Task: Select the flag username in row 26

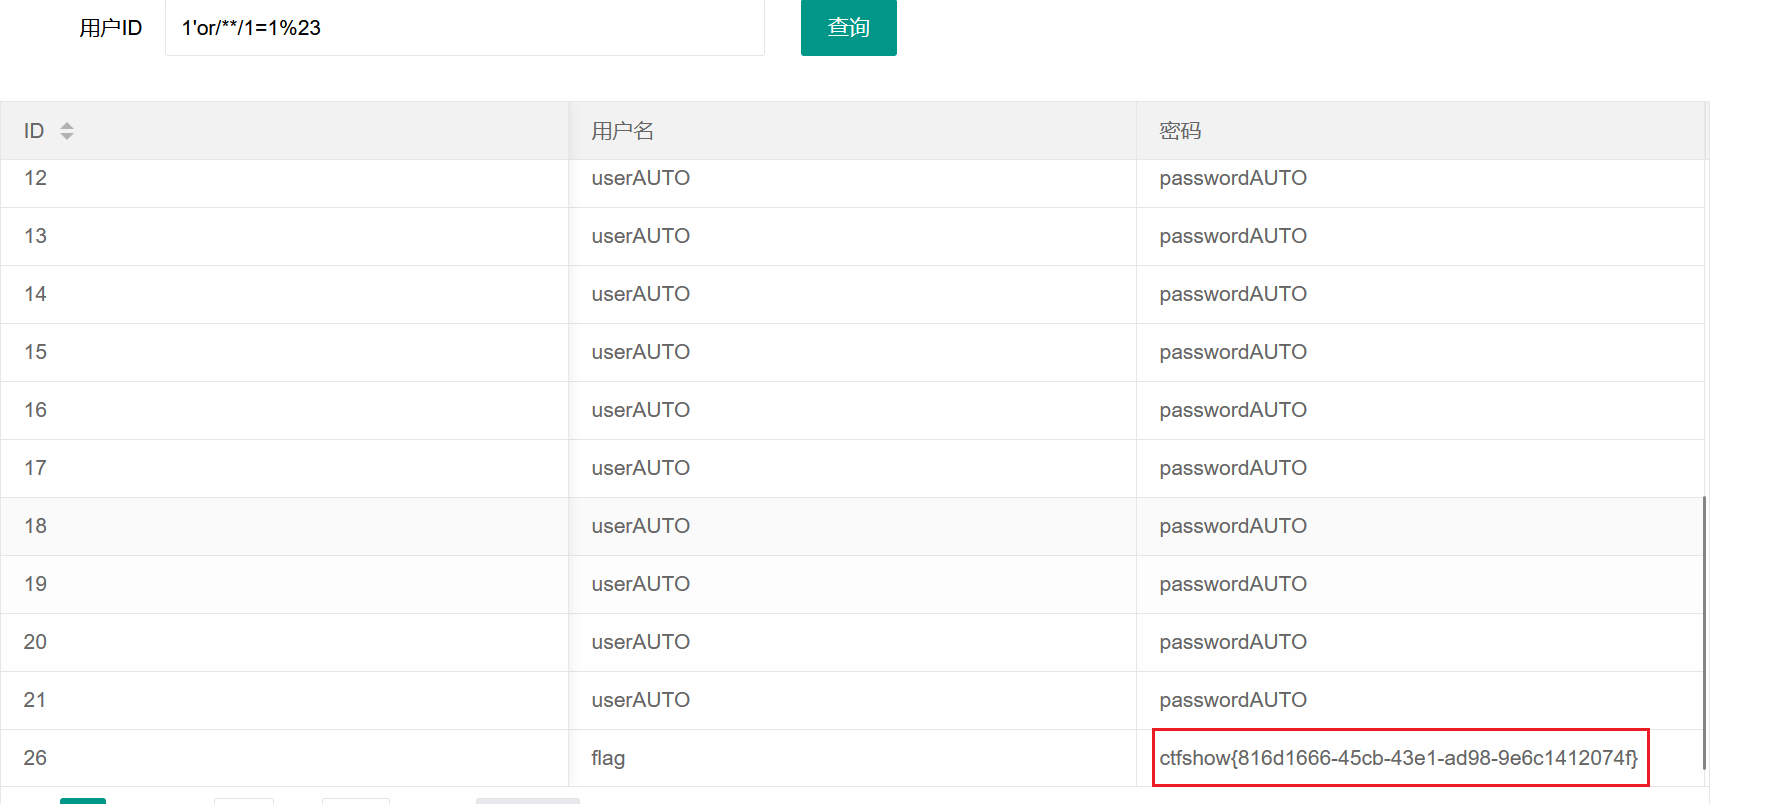Action: 608,758
